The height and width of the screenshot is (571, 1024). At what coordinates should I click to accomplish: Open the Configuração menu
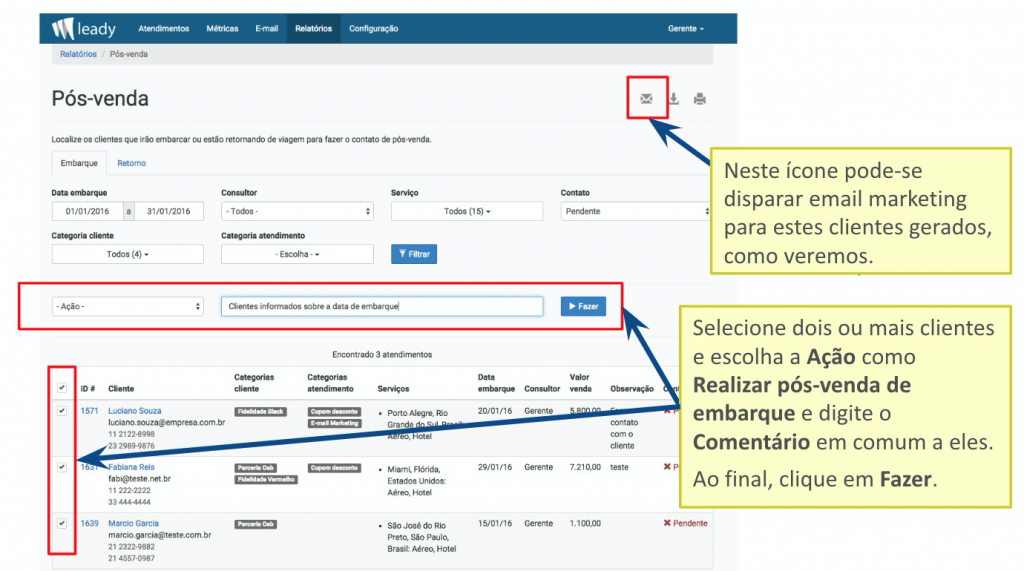(x=374, y=29)
